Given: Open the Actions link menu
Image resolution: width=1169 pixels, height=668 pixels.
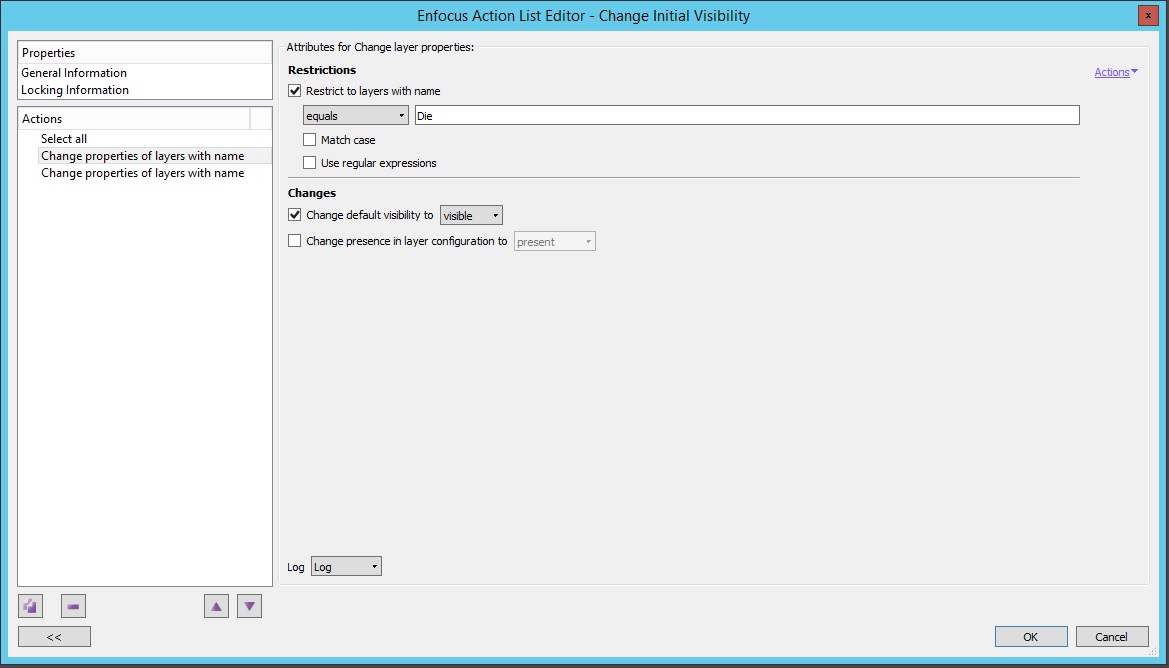Looking at the screenshot, I should click(1116, 72).
